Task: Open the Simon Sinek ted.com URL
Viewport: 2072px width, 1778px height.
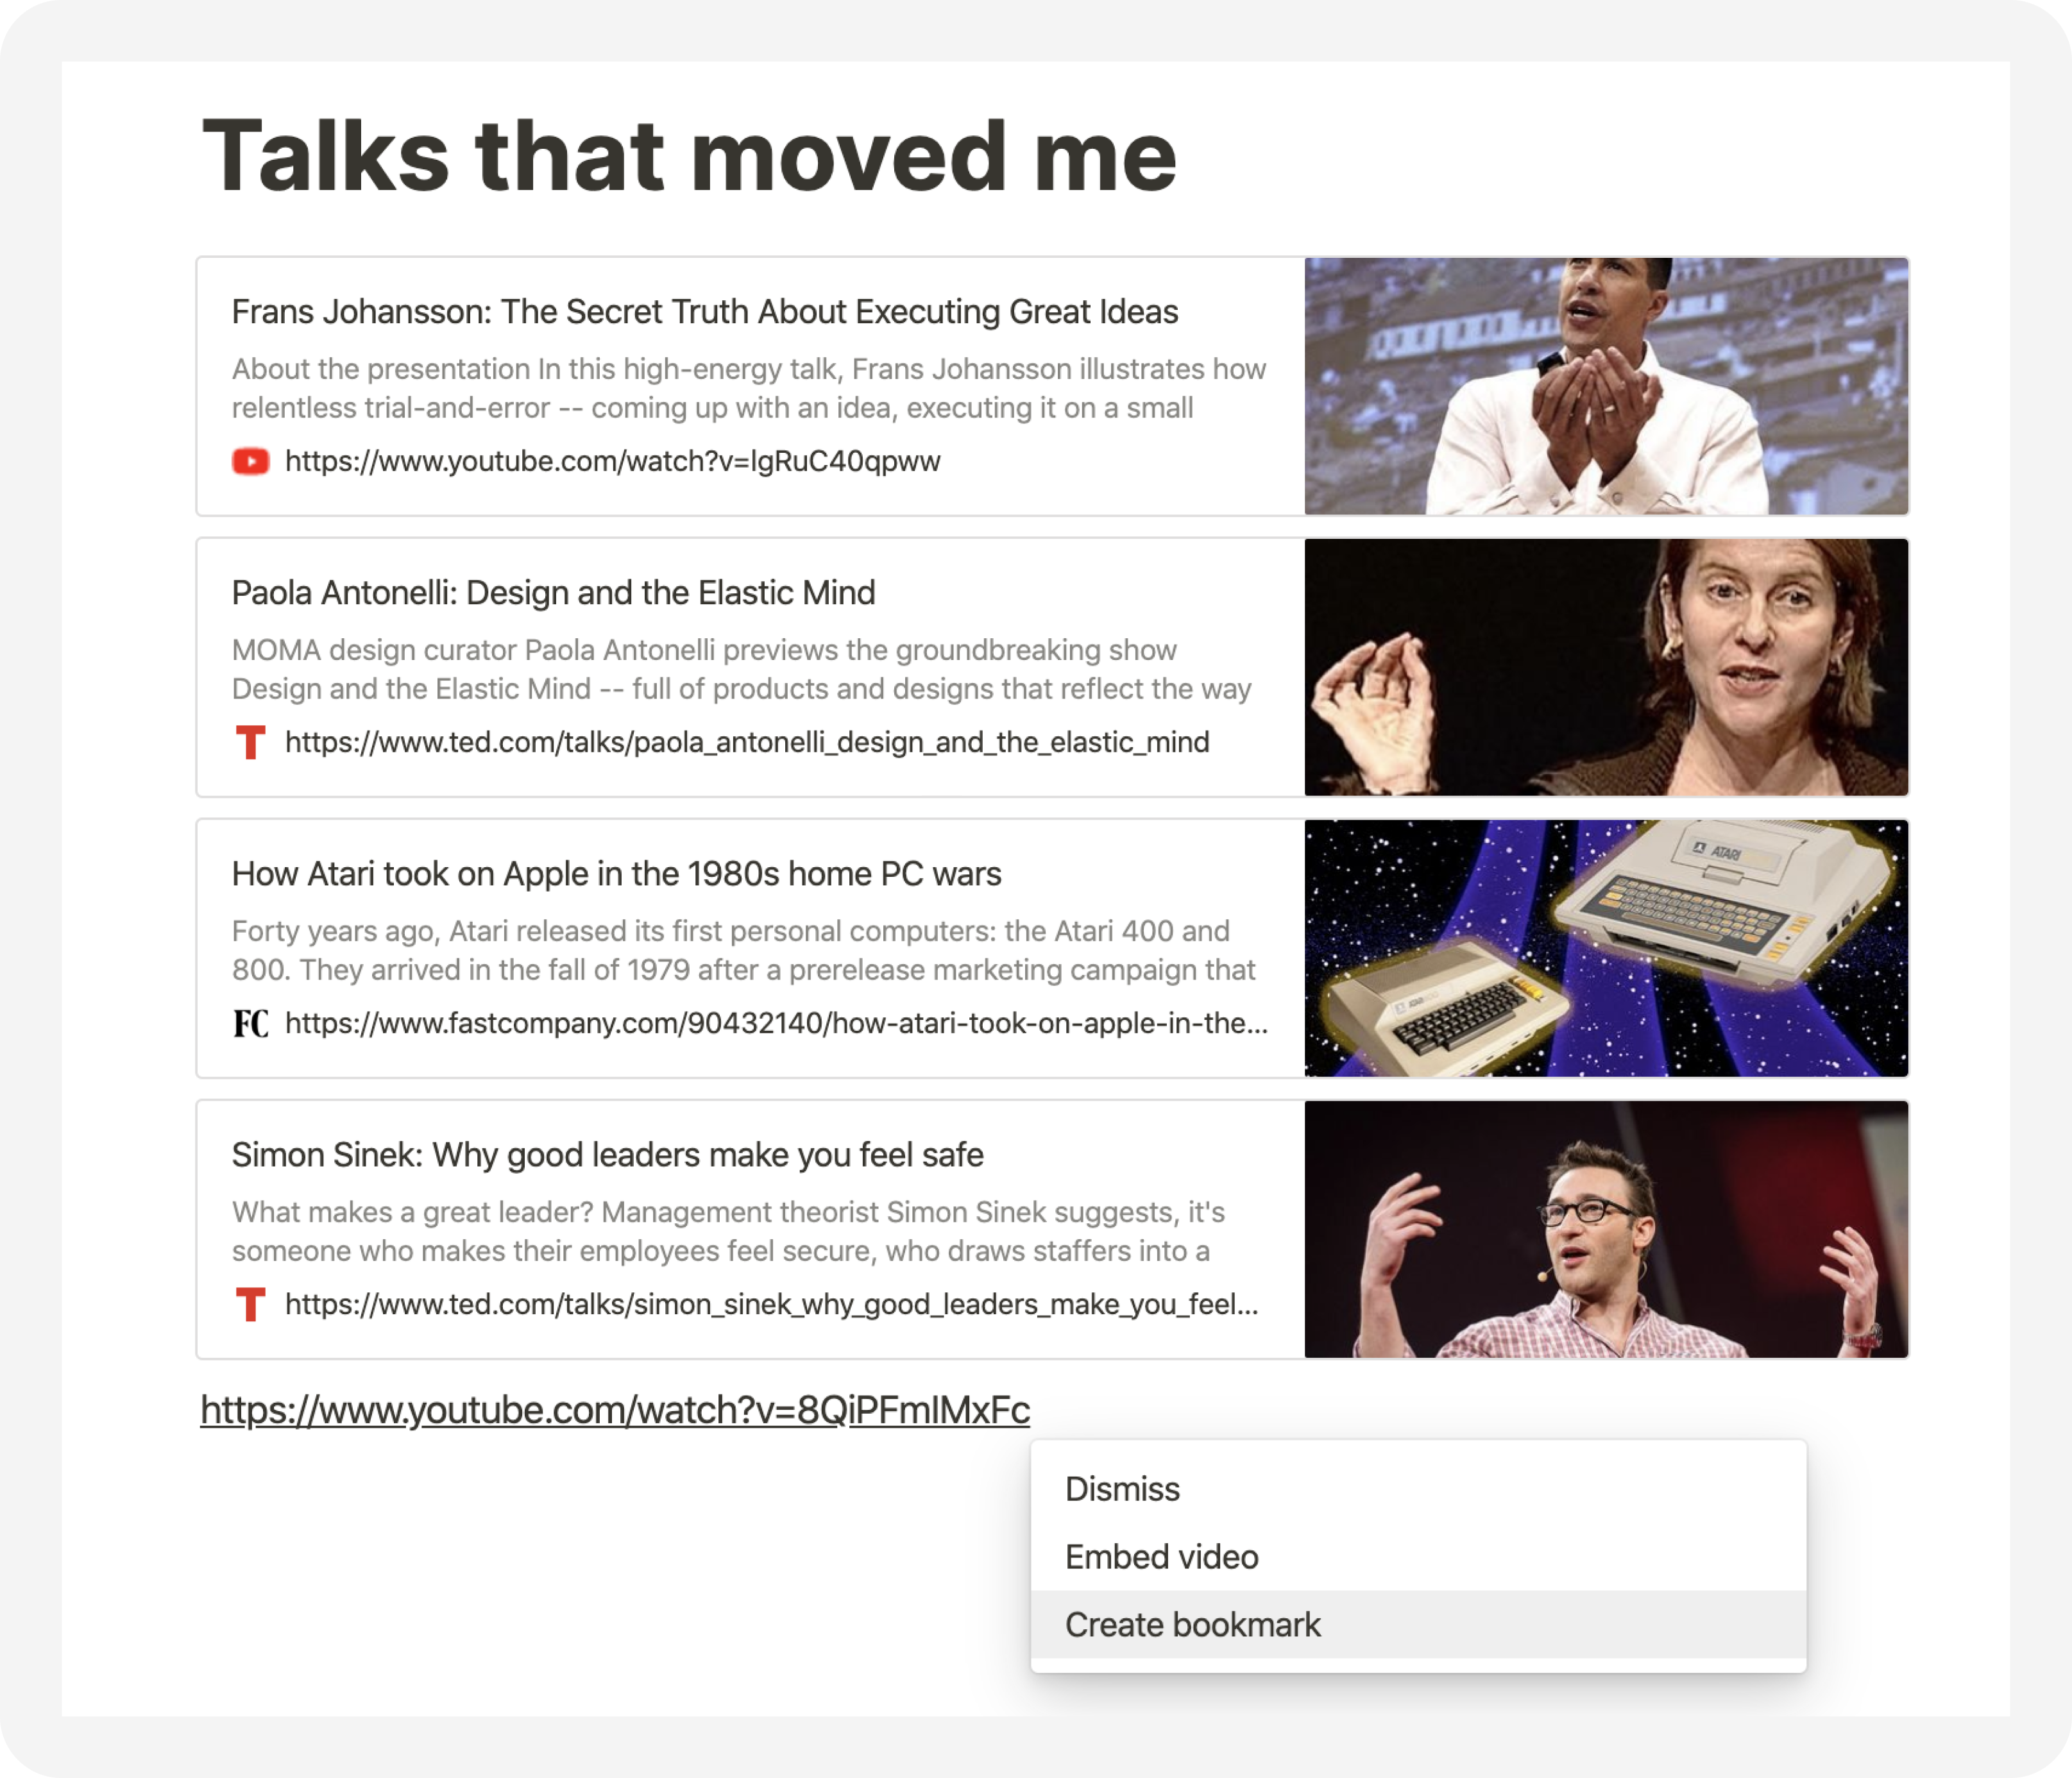Action: [771, 1304]
